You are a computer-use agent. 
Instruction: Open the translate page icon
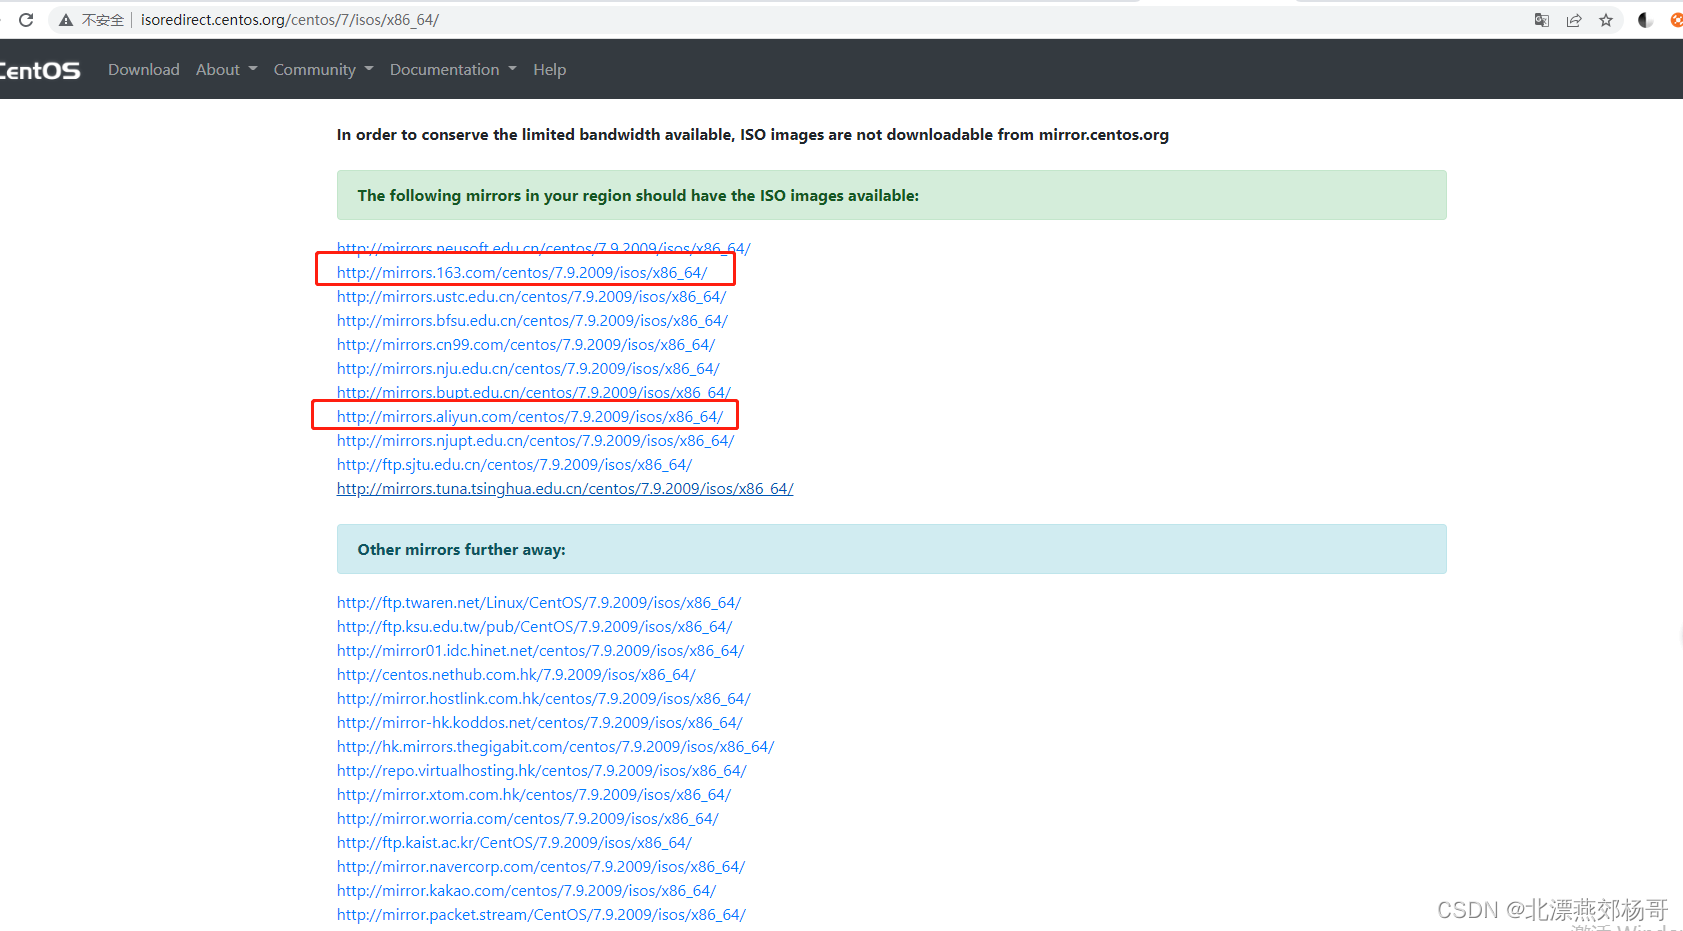pos(1542,20)
